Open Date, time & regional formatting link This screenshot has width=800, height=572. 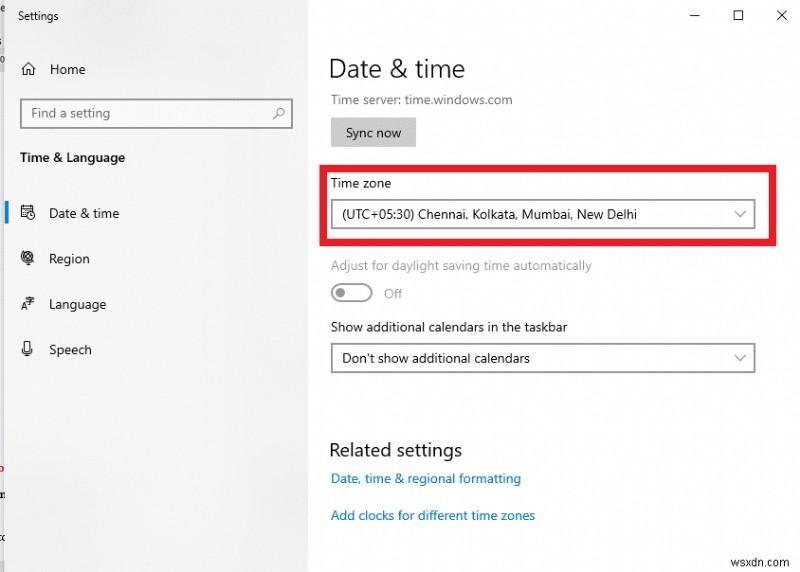tap(426, 479)
